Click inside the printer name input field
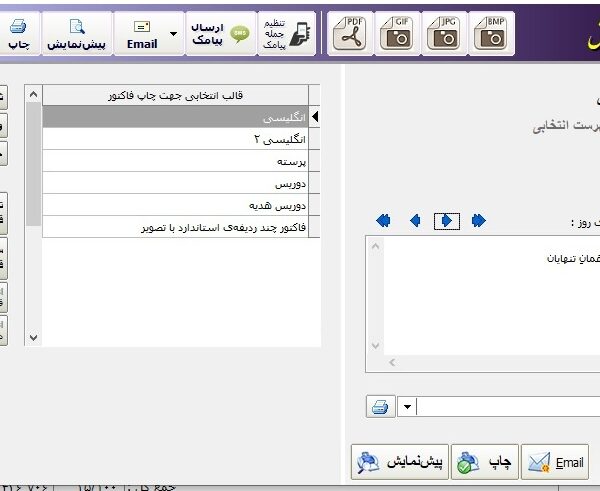This screenshot has height=491, width=600. tap(508, 406)
